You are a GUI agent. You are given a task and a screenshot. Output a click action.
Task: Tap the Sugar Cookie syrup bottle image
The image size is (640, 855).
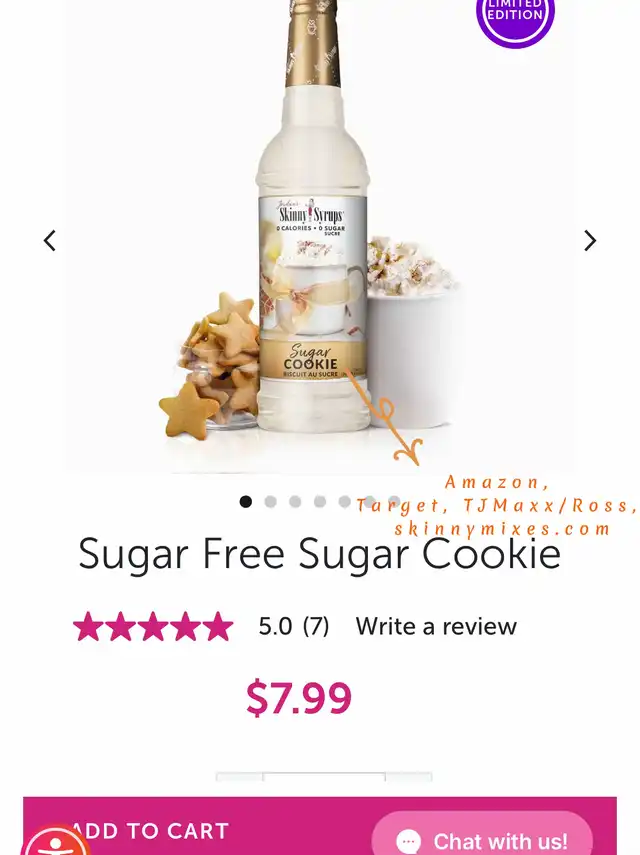pyautogui.click(x=312, y=218)
